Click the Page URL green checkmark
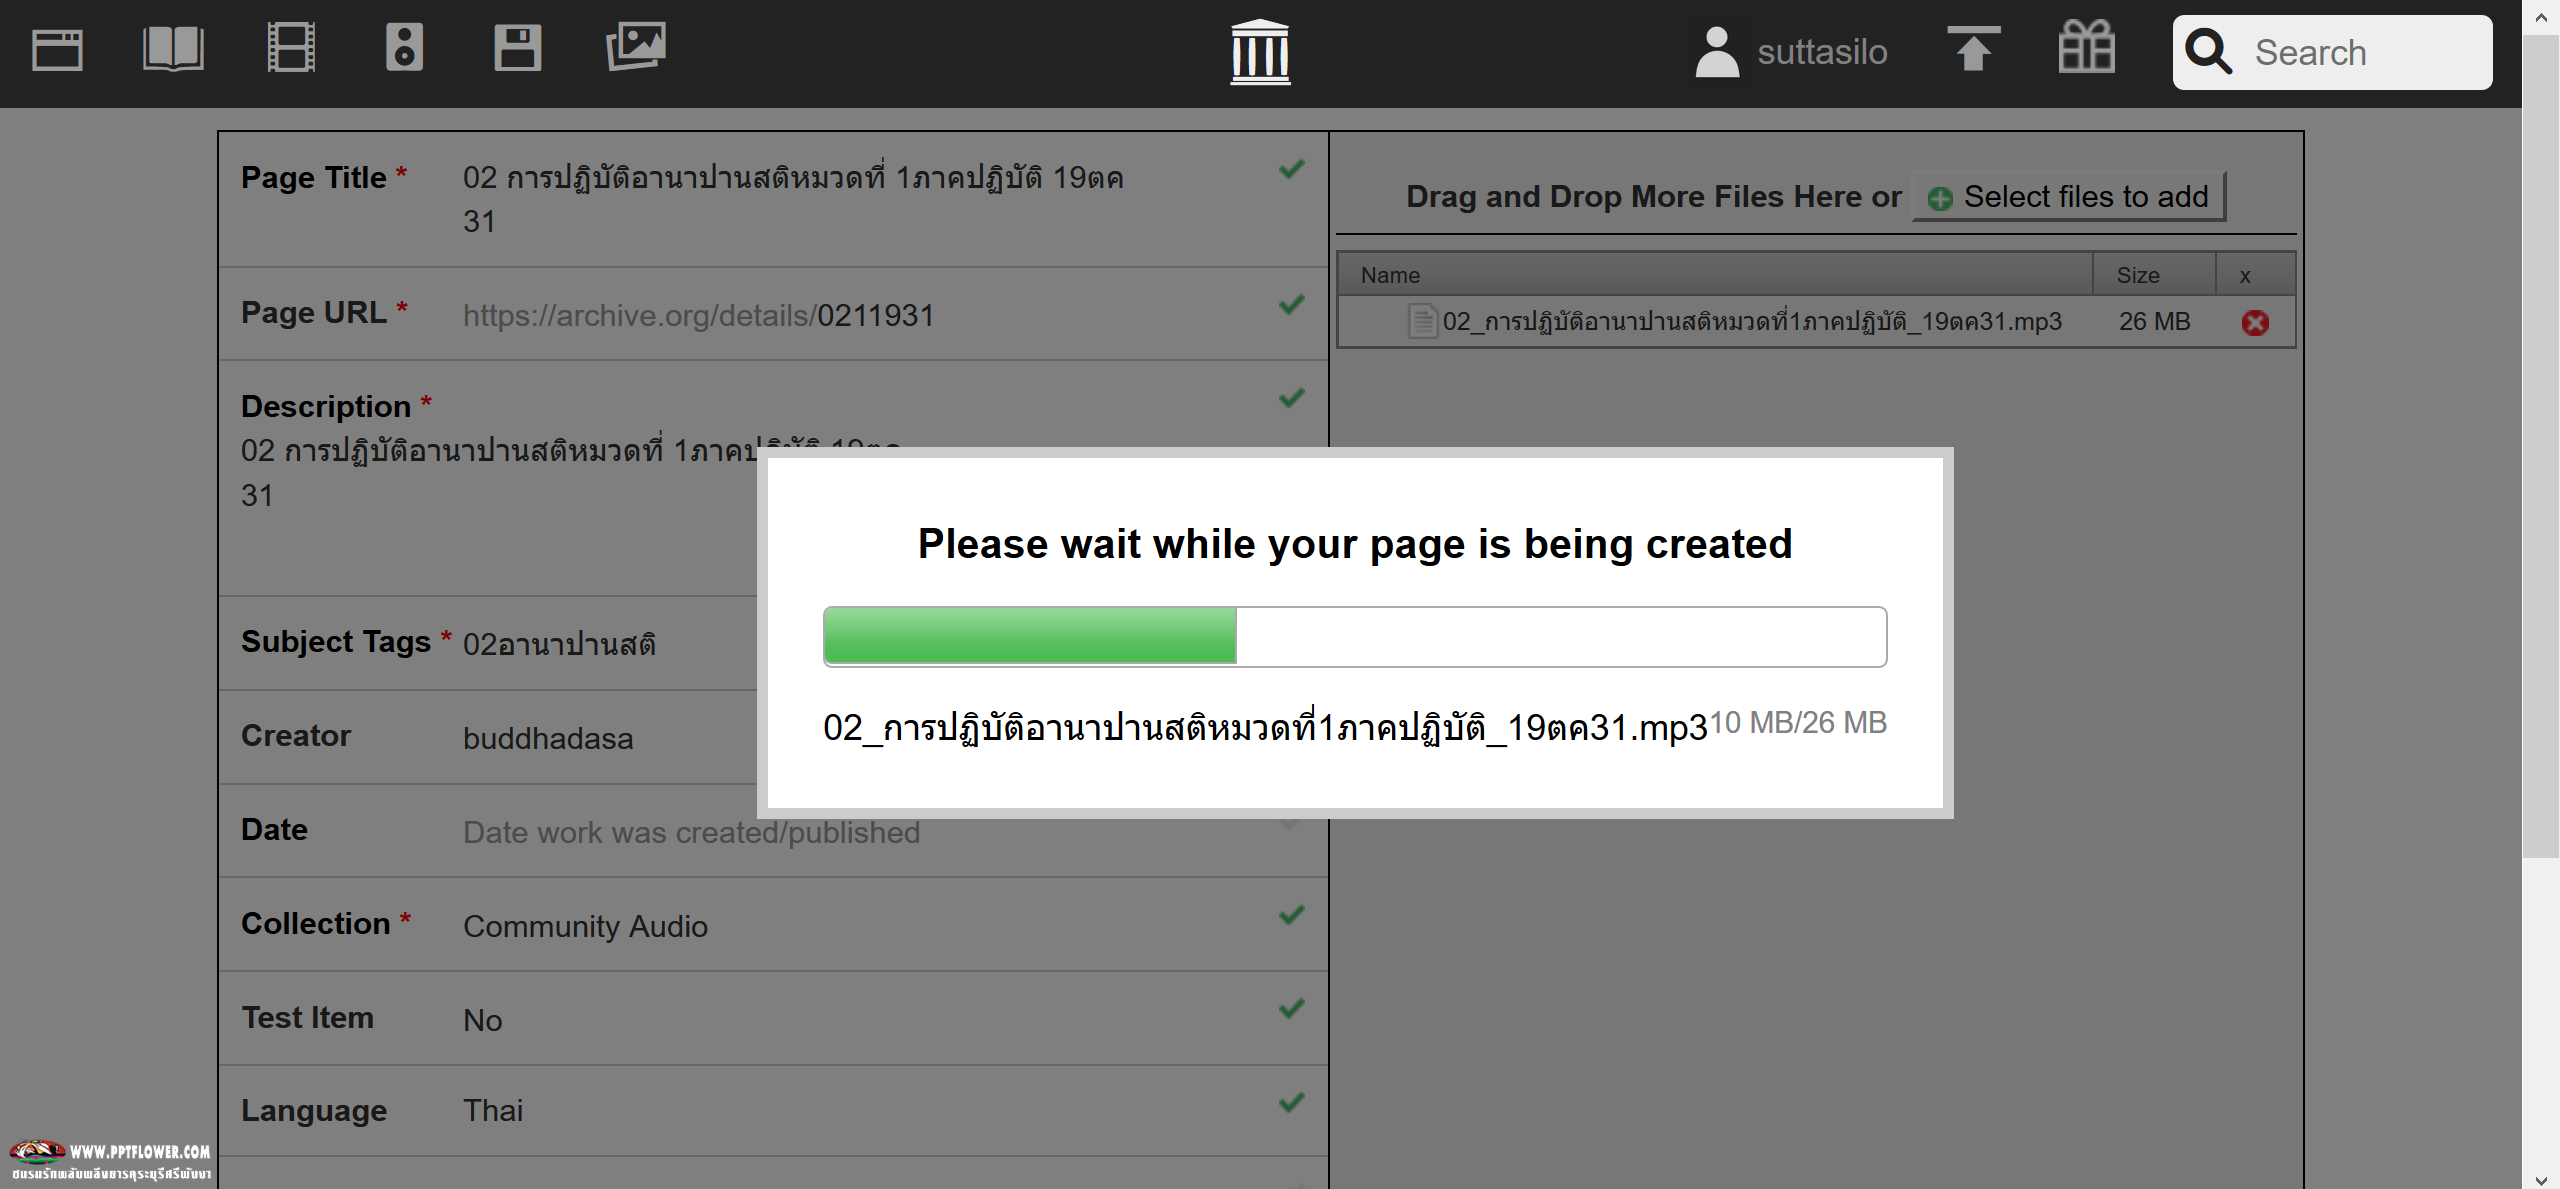Viewport: 2560px width, 1189px height. [x=1292, y=304]
